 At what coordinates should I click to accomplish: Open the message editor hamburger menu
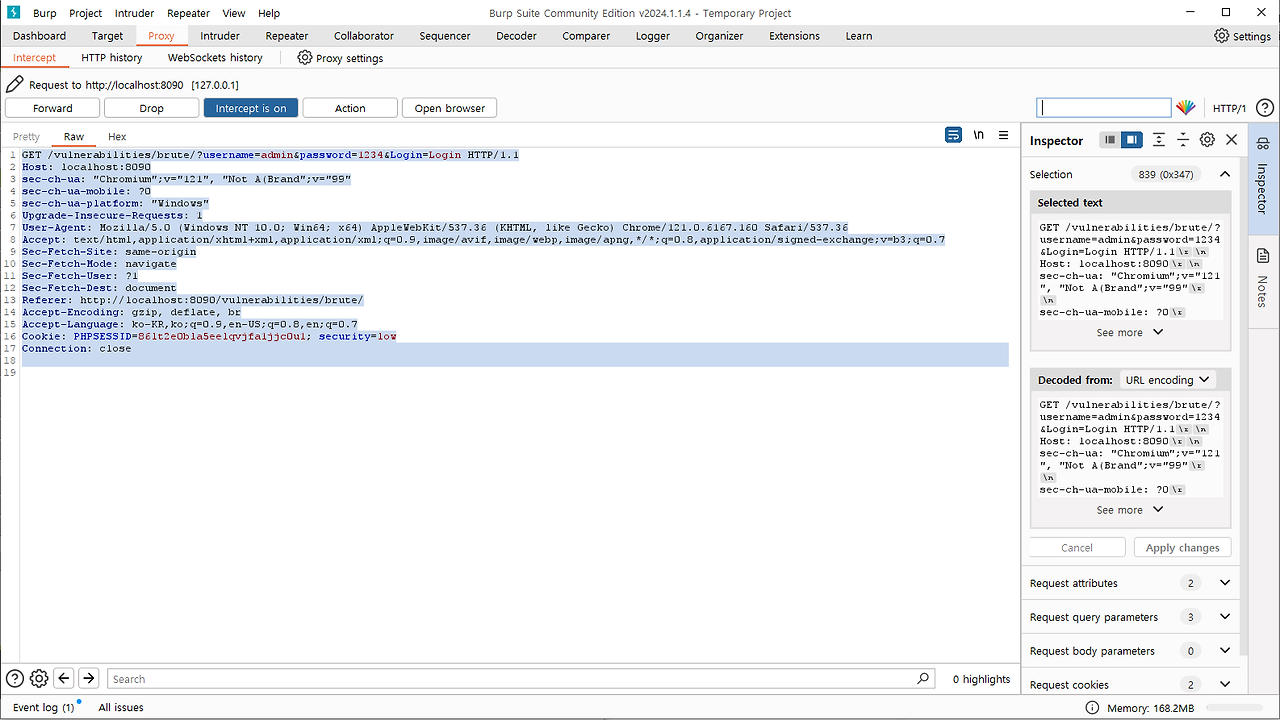(x=1003, y=135)
